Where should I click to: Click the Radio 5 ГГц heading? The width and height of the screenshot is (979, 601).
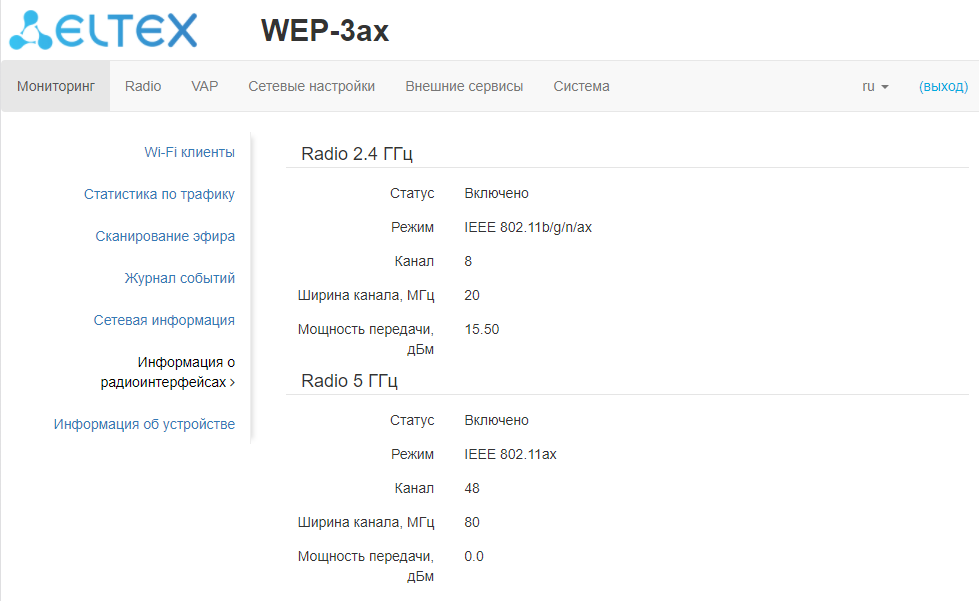(x=349, y=381)
